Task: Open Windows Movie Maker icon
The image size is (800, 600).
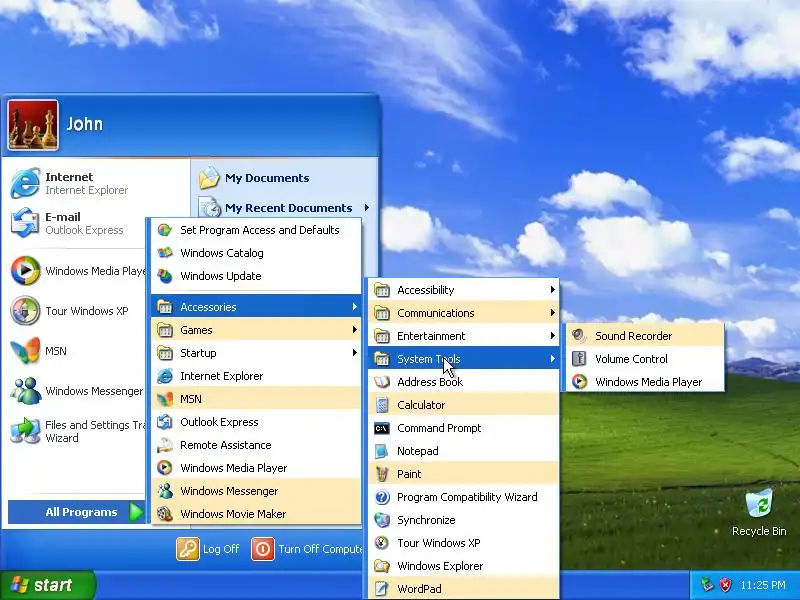Action: coord(164,514)
